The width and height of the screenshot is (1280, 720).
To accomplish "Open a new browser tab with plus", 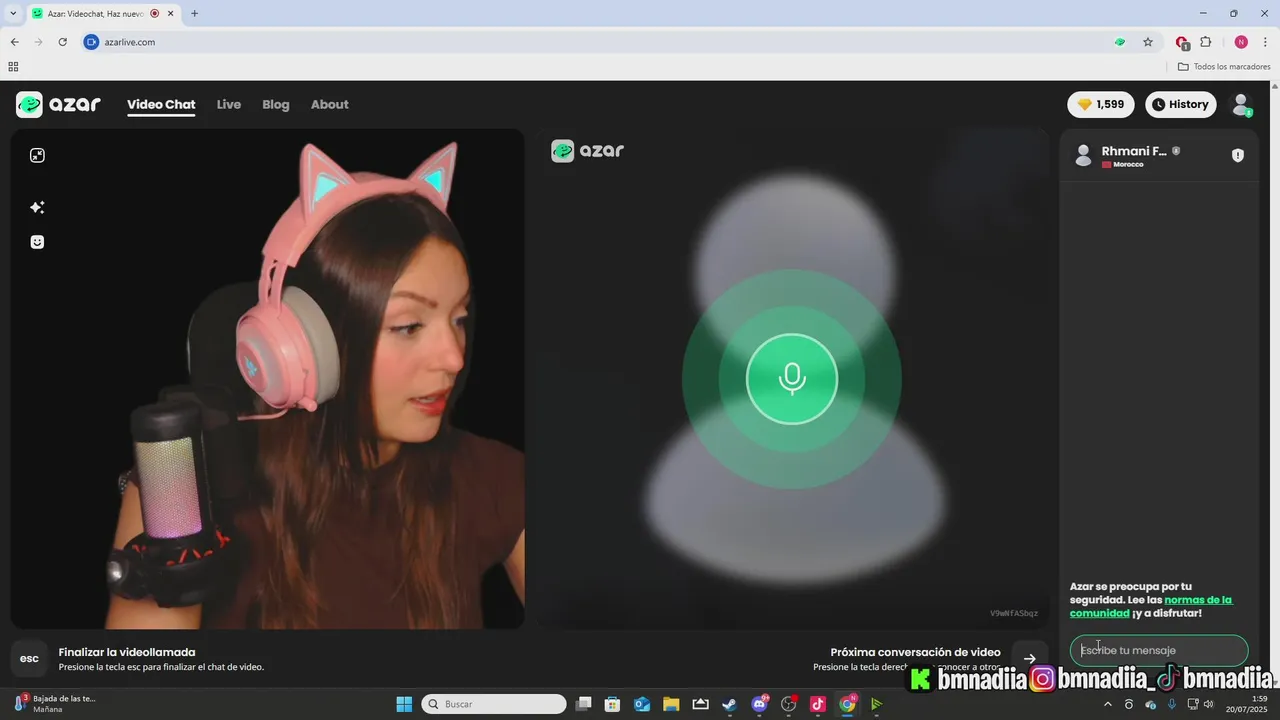I will click(x=194, y=13).
